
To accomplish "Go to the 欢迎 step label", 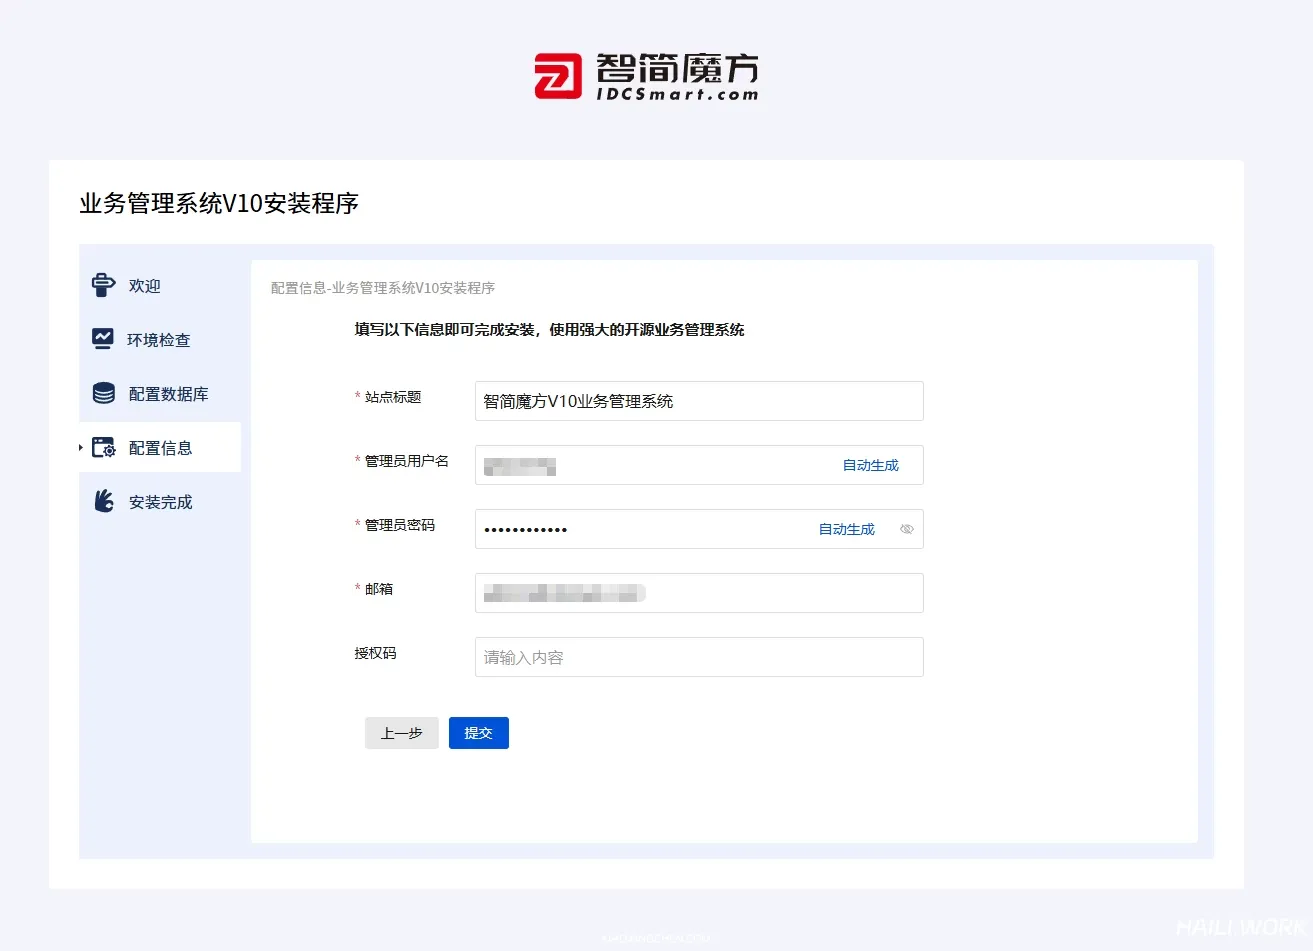I will [x=145, y=286].
